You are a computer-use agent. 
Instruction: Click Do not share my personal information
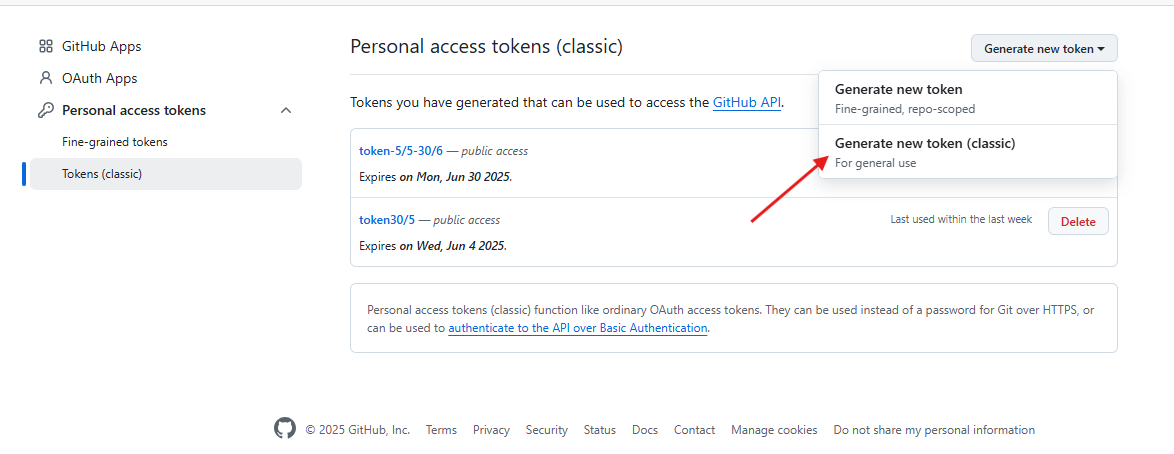click(x=934, y=430)
